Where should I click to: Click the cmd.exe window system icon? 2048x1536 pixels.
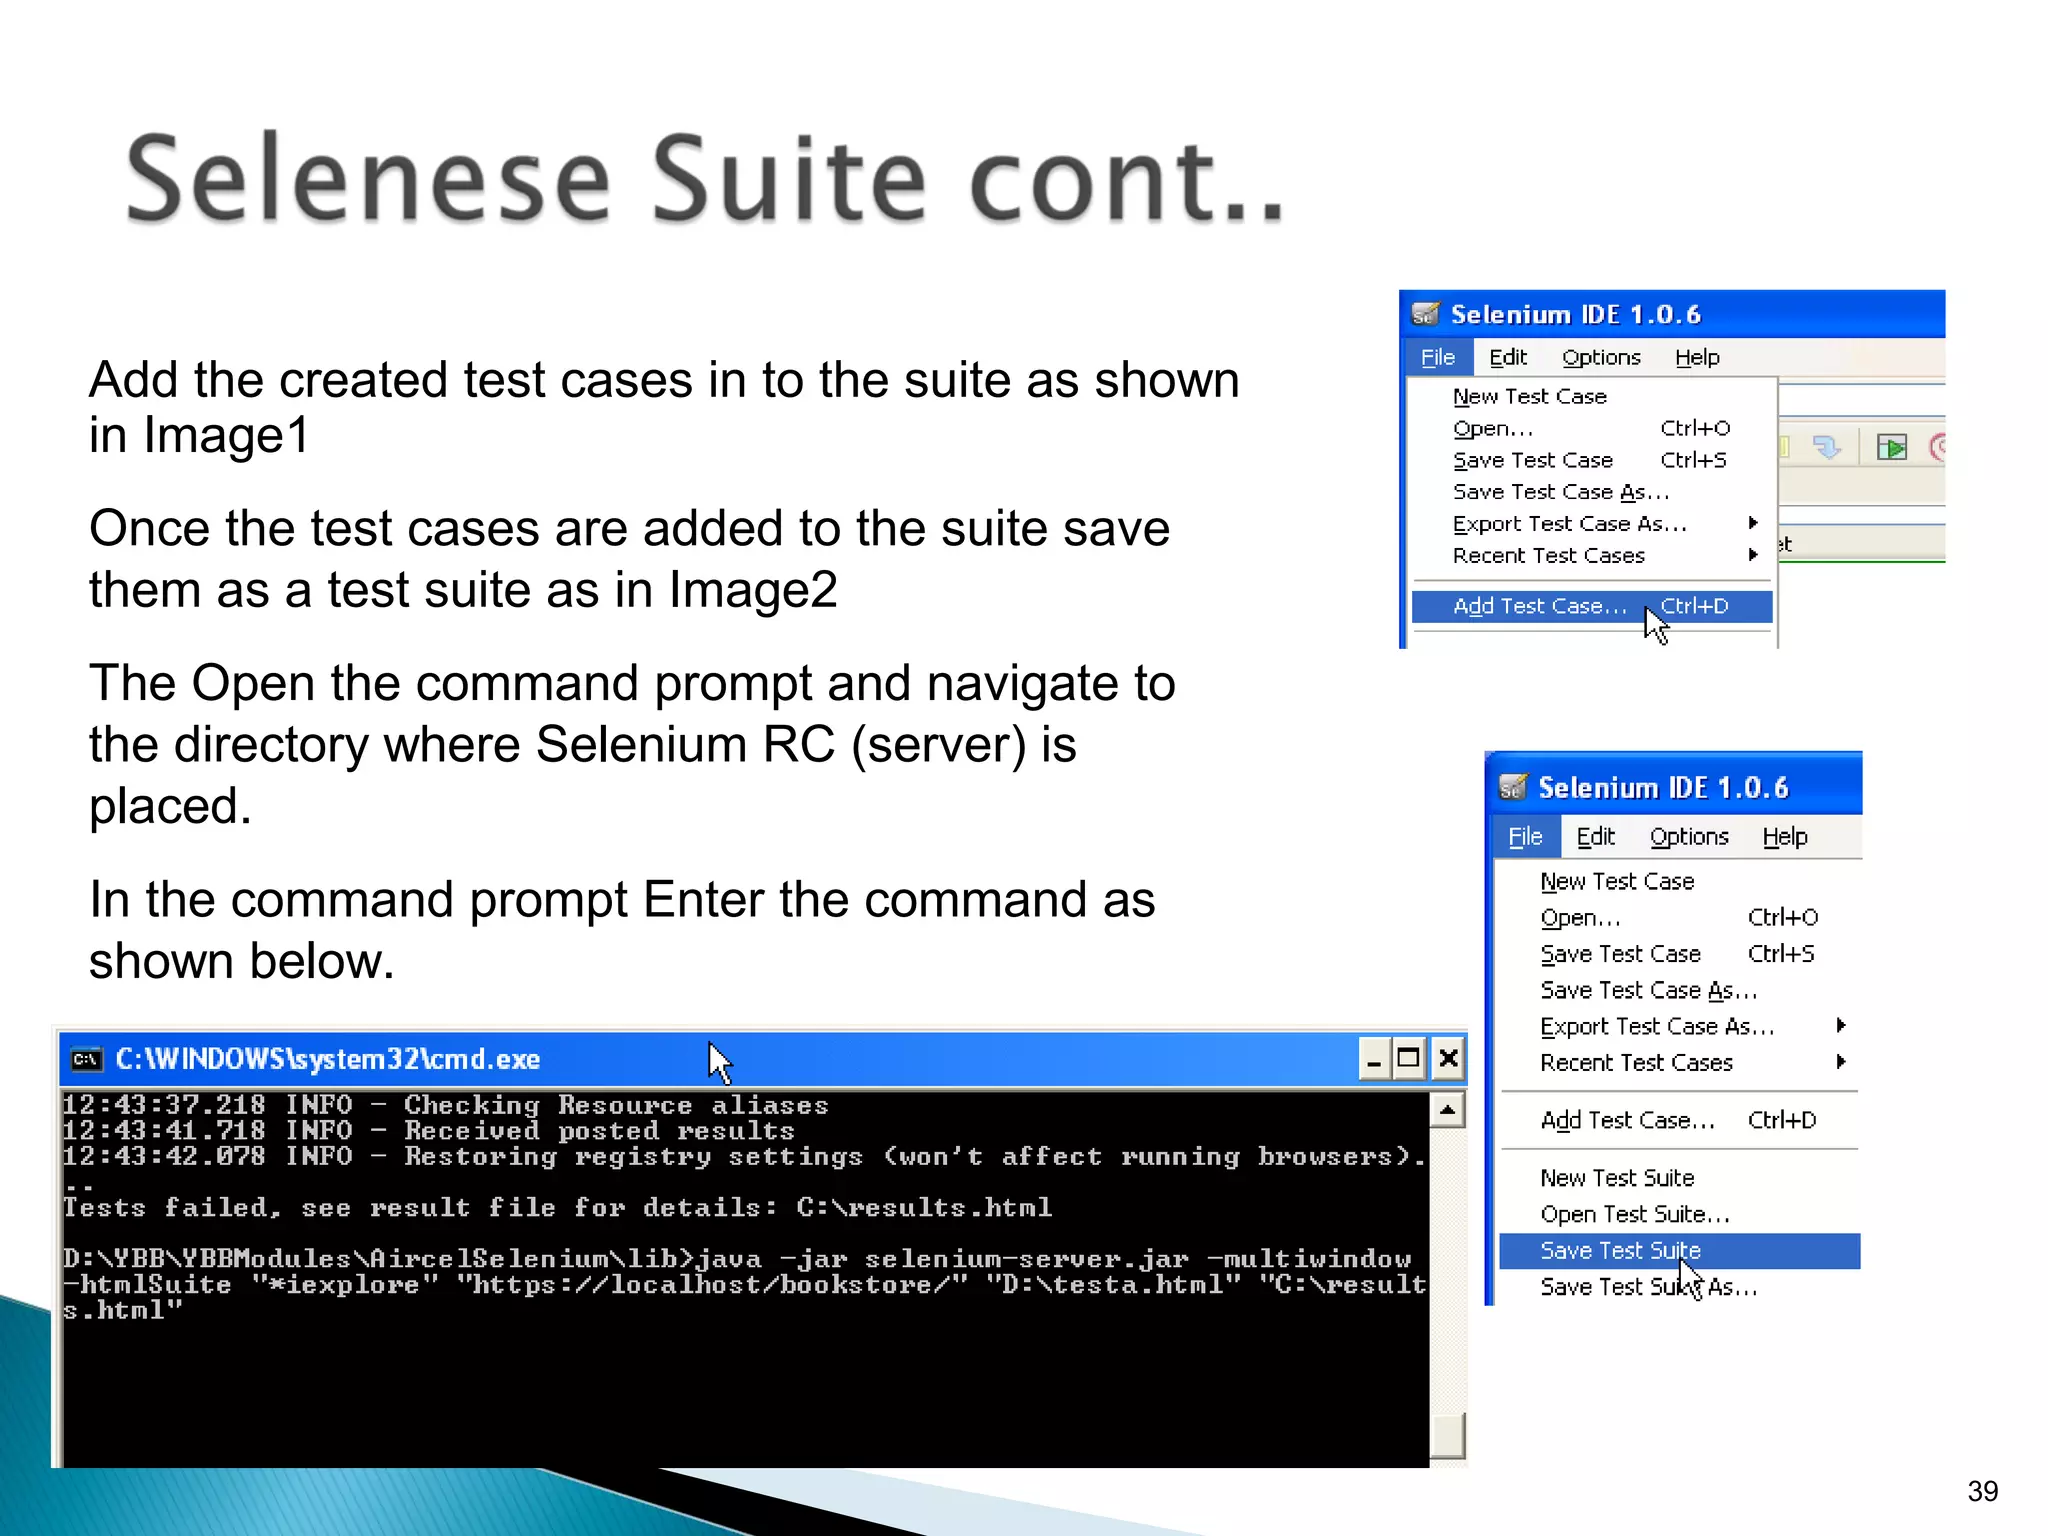click(x=87, y=1059)
